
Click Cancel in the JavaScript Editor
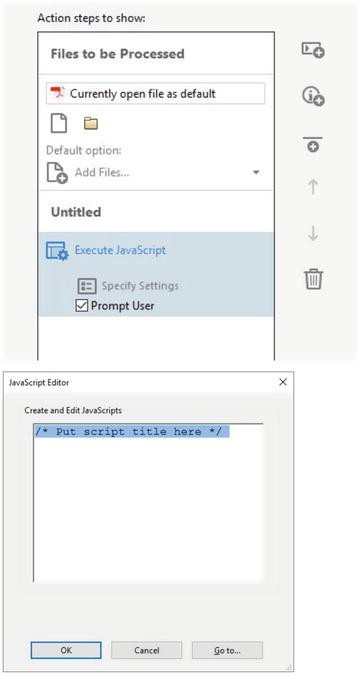(x=146, y=650)
